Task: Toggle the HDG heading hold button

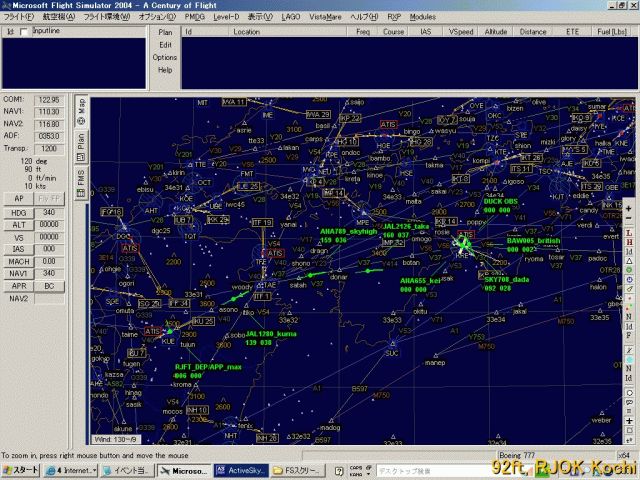Action: click(x=18, y=213)
